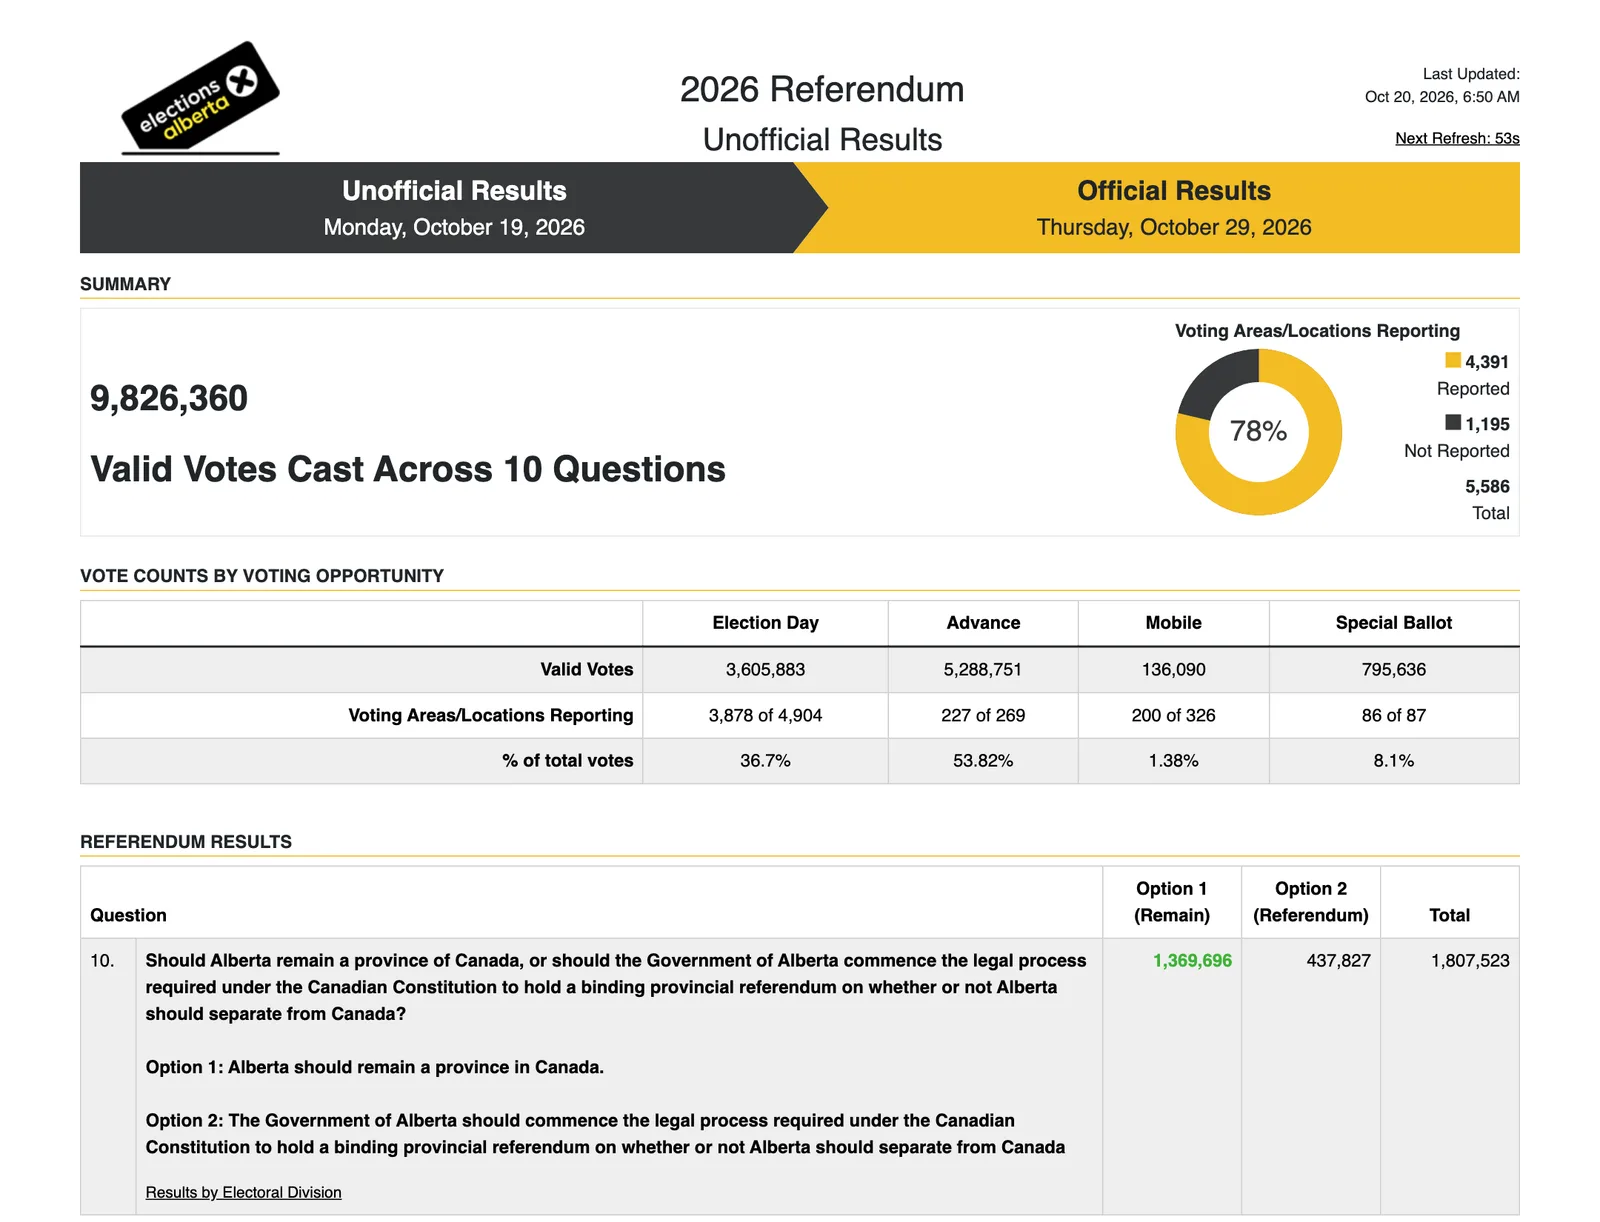Click the 5,288,751 Advance valid votes cell
Image resolution: width=1600 pixels, height=1222 pixels.
point(983,670)
